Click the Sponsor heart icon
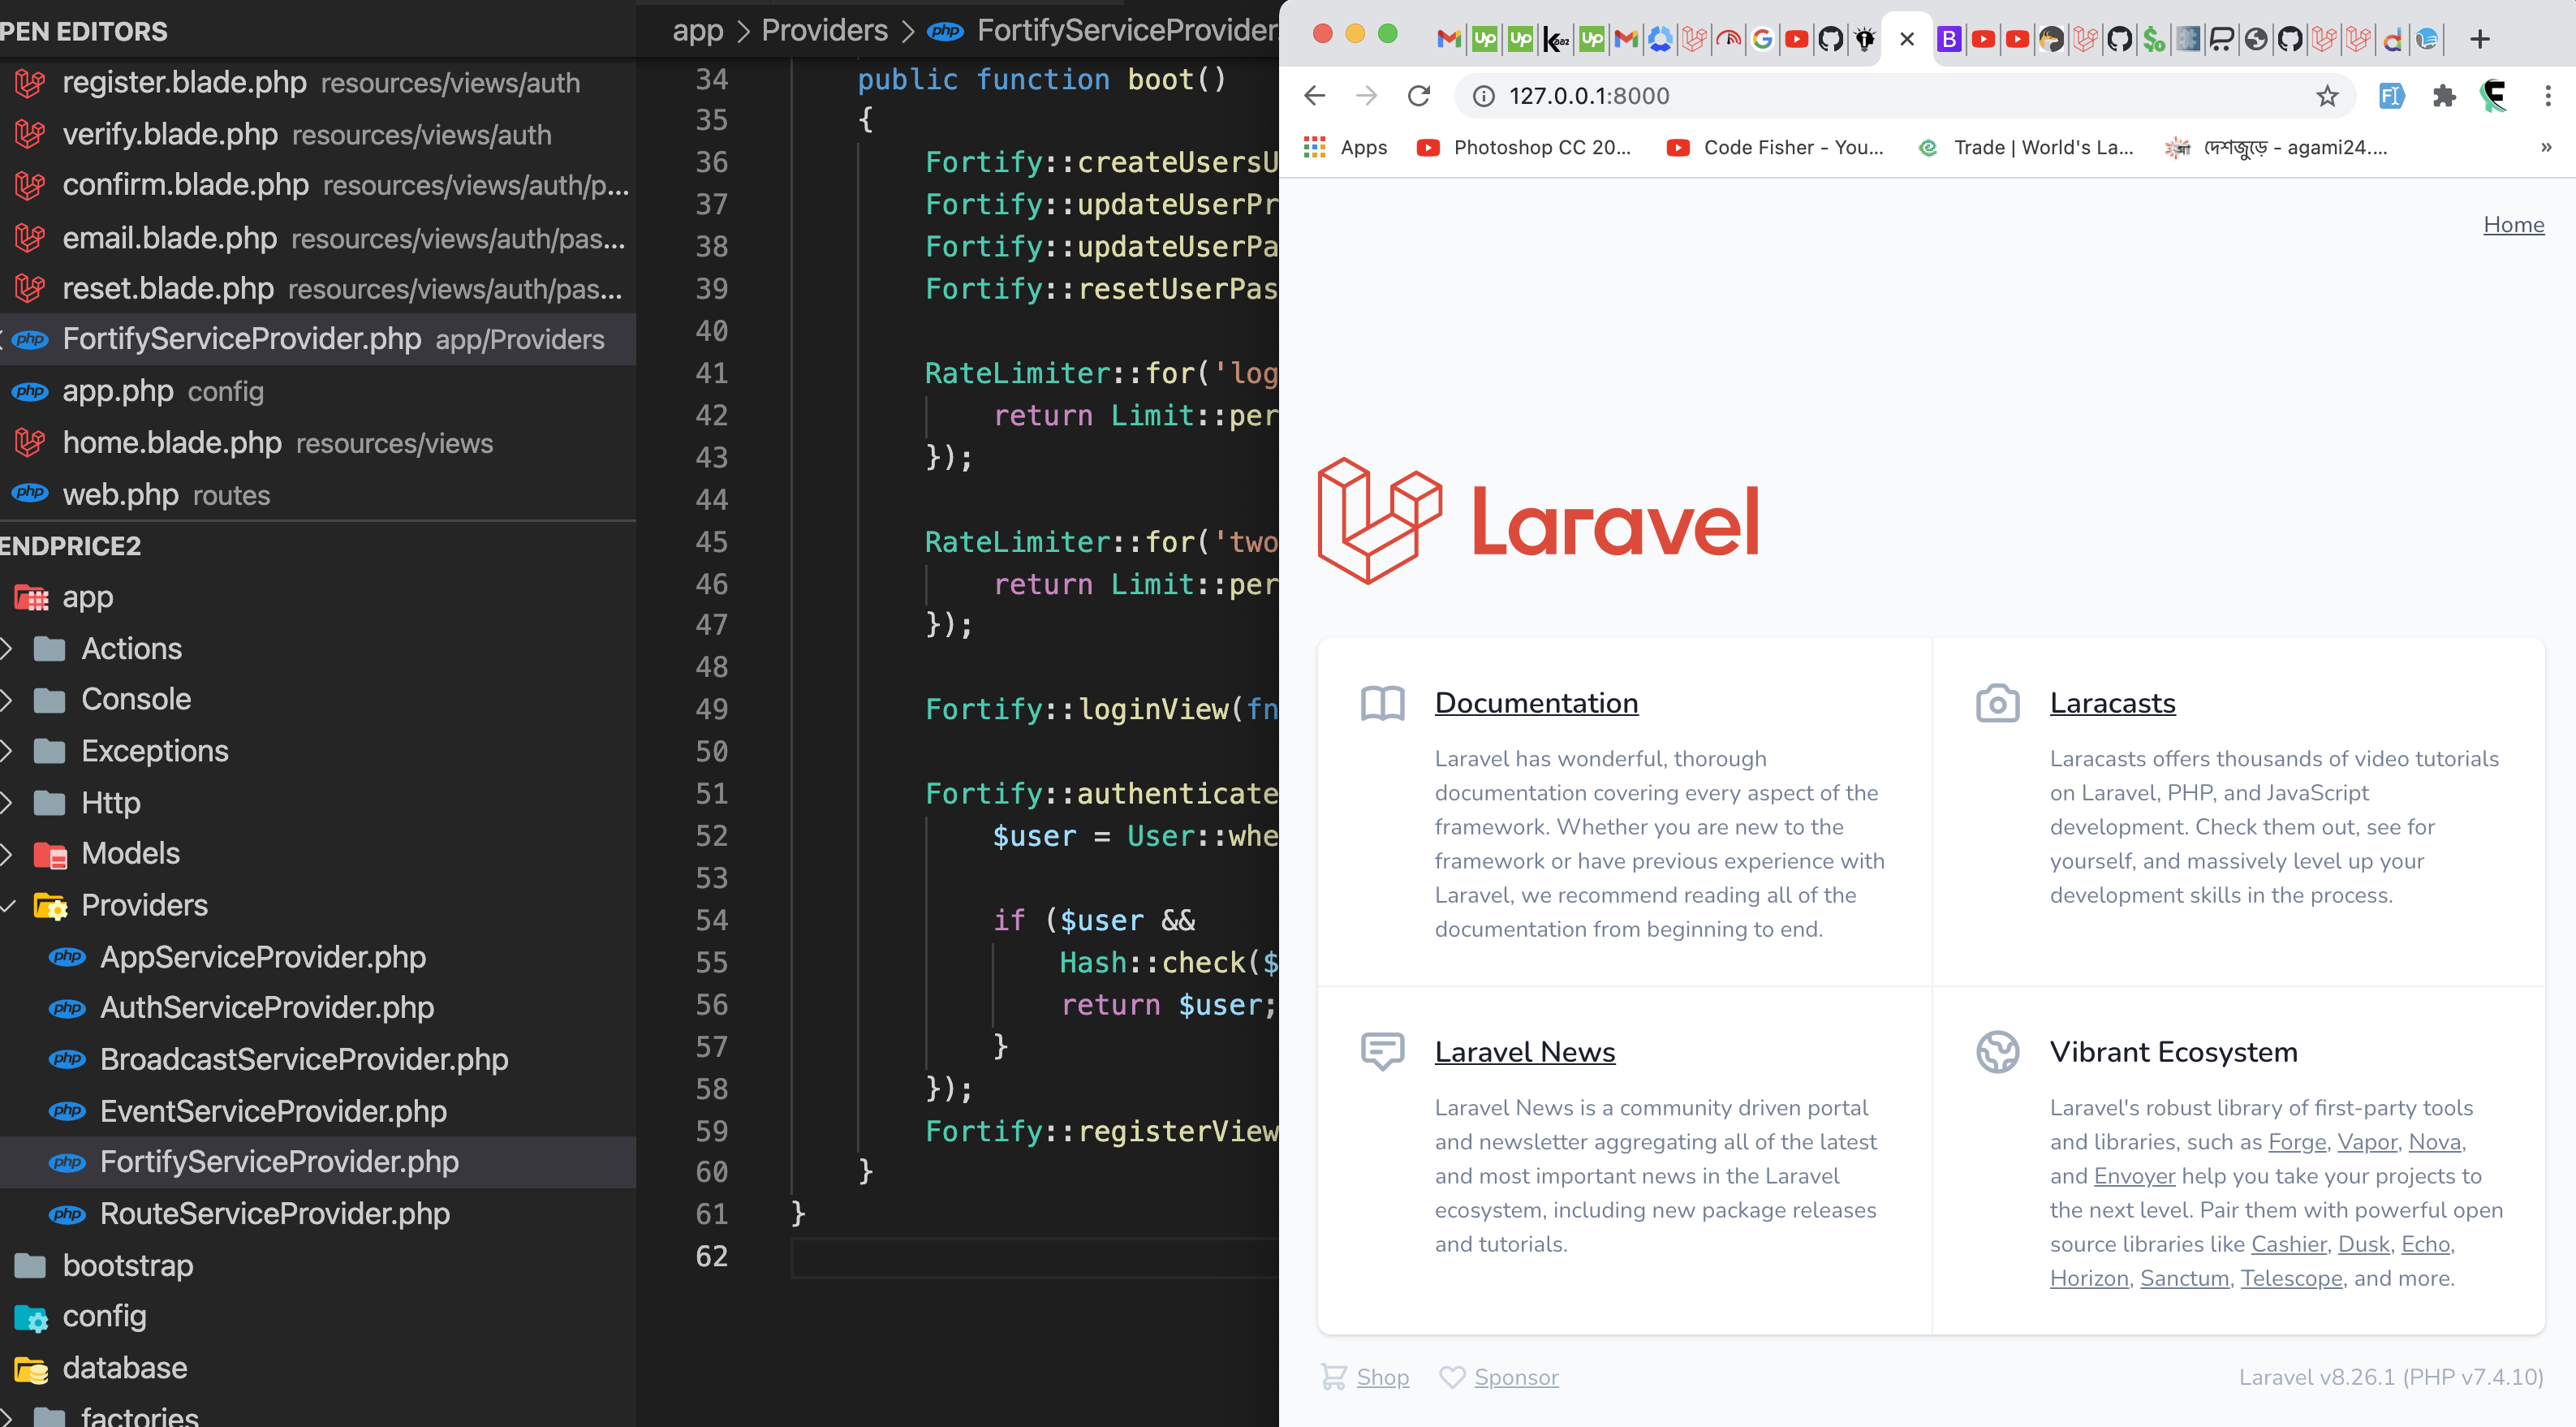Screen dimensions: 2576x1427 (1452, 1377)
